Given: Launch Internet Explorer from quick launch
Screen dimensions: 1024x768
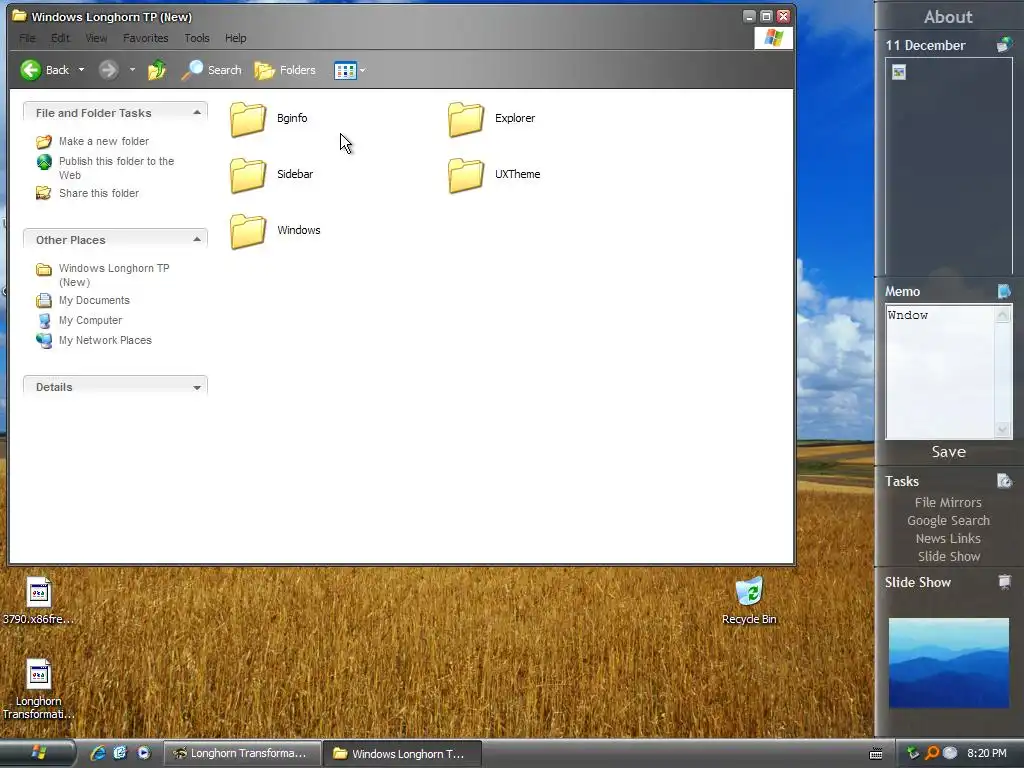Looking at the screenshot, I should click(98, 753).
